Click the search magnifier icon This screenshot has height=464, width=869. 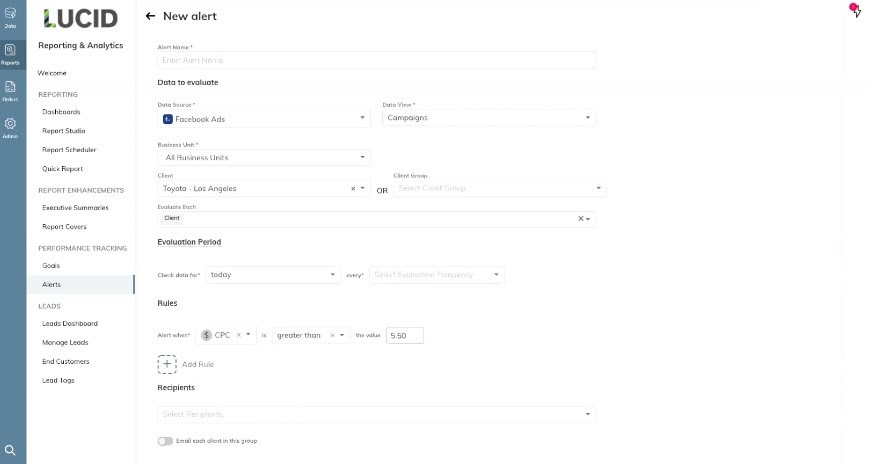point(10,450)
